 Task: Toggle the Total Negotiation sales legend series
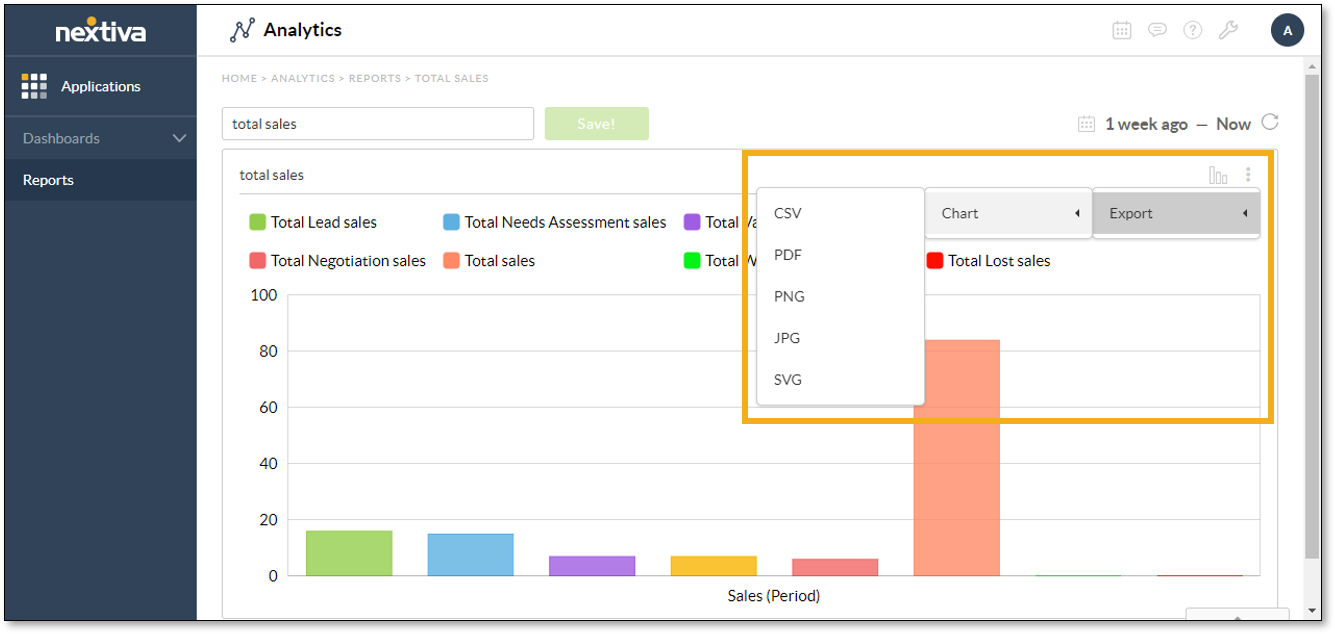tap(337, 260)
